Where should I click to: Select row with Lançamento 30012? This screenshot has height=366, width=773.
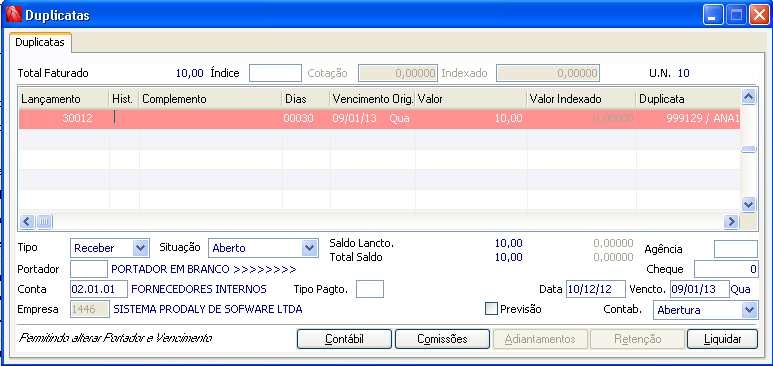[x=379, y=119]
